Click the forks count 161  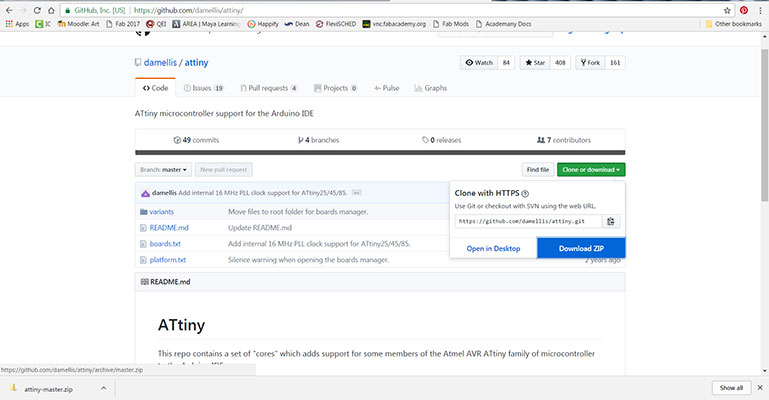coord(615,63)
